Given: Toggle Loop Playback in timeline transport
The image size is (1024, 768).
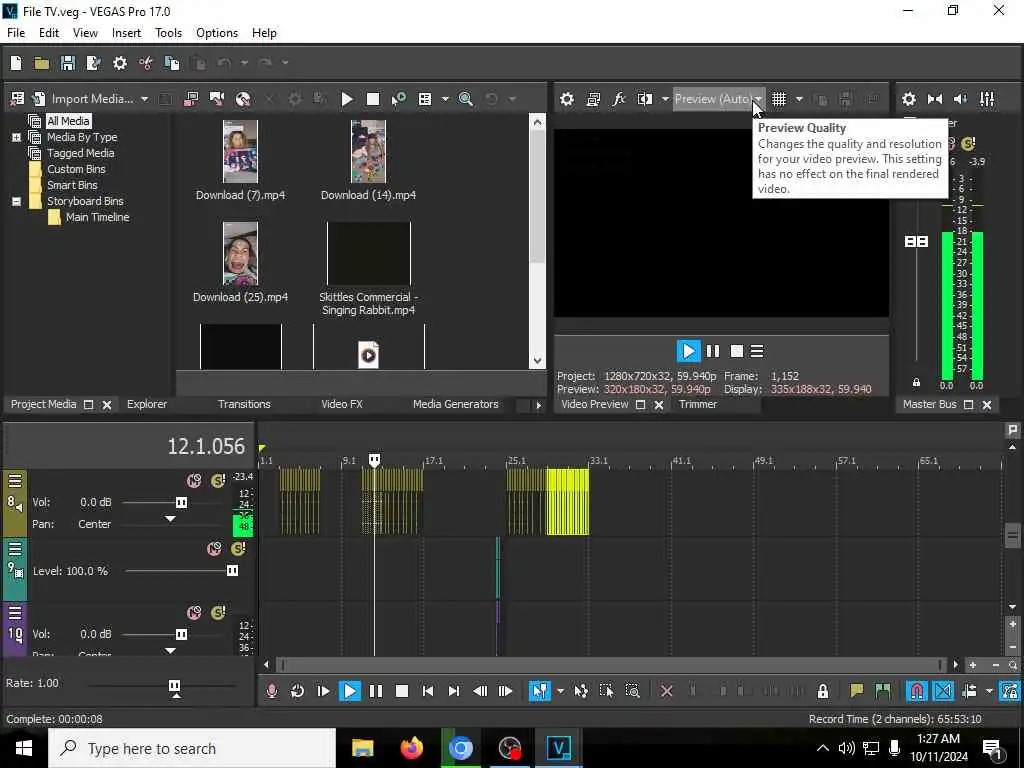Looking at the screenshot, I should point(297,691).
